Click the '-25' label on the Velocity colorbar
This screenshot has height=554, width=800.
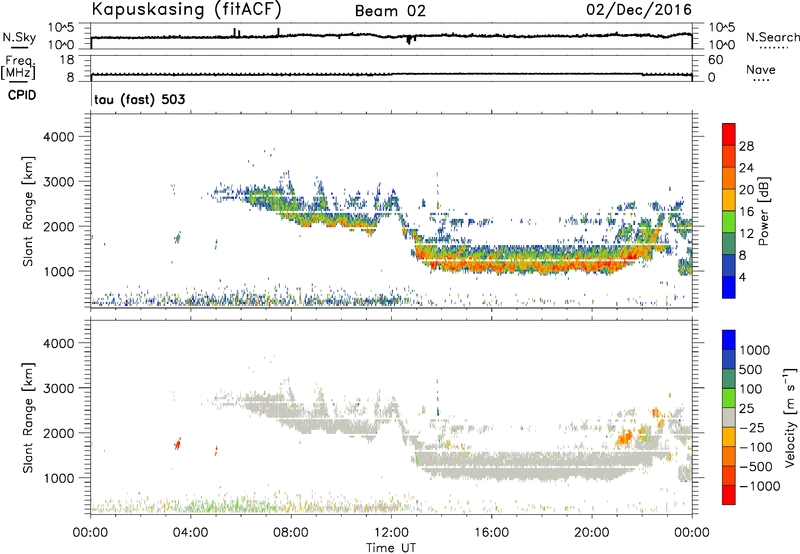(752, 428)
